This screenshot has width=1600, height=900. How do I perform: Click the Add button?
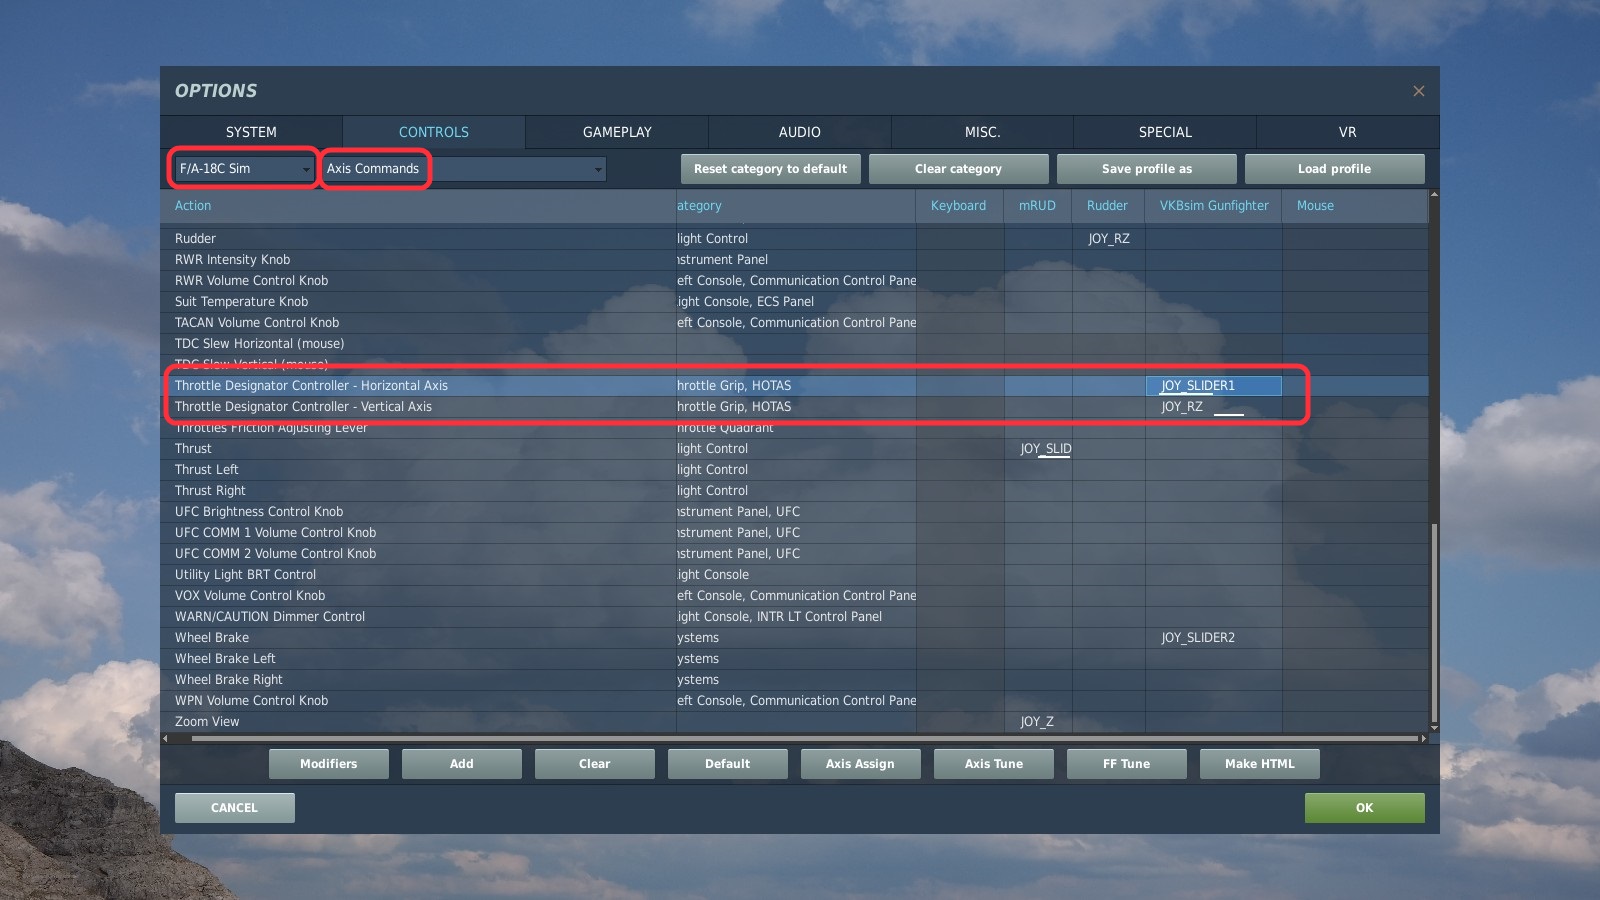pos(461,764)
